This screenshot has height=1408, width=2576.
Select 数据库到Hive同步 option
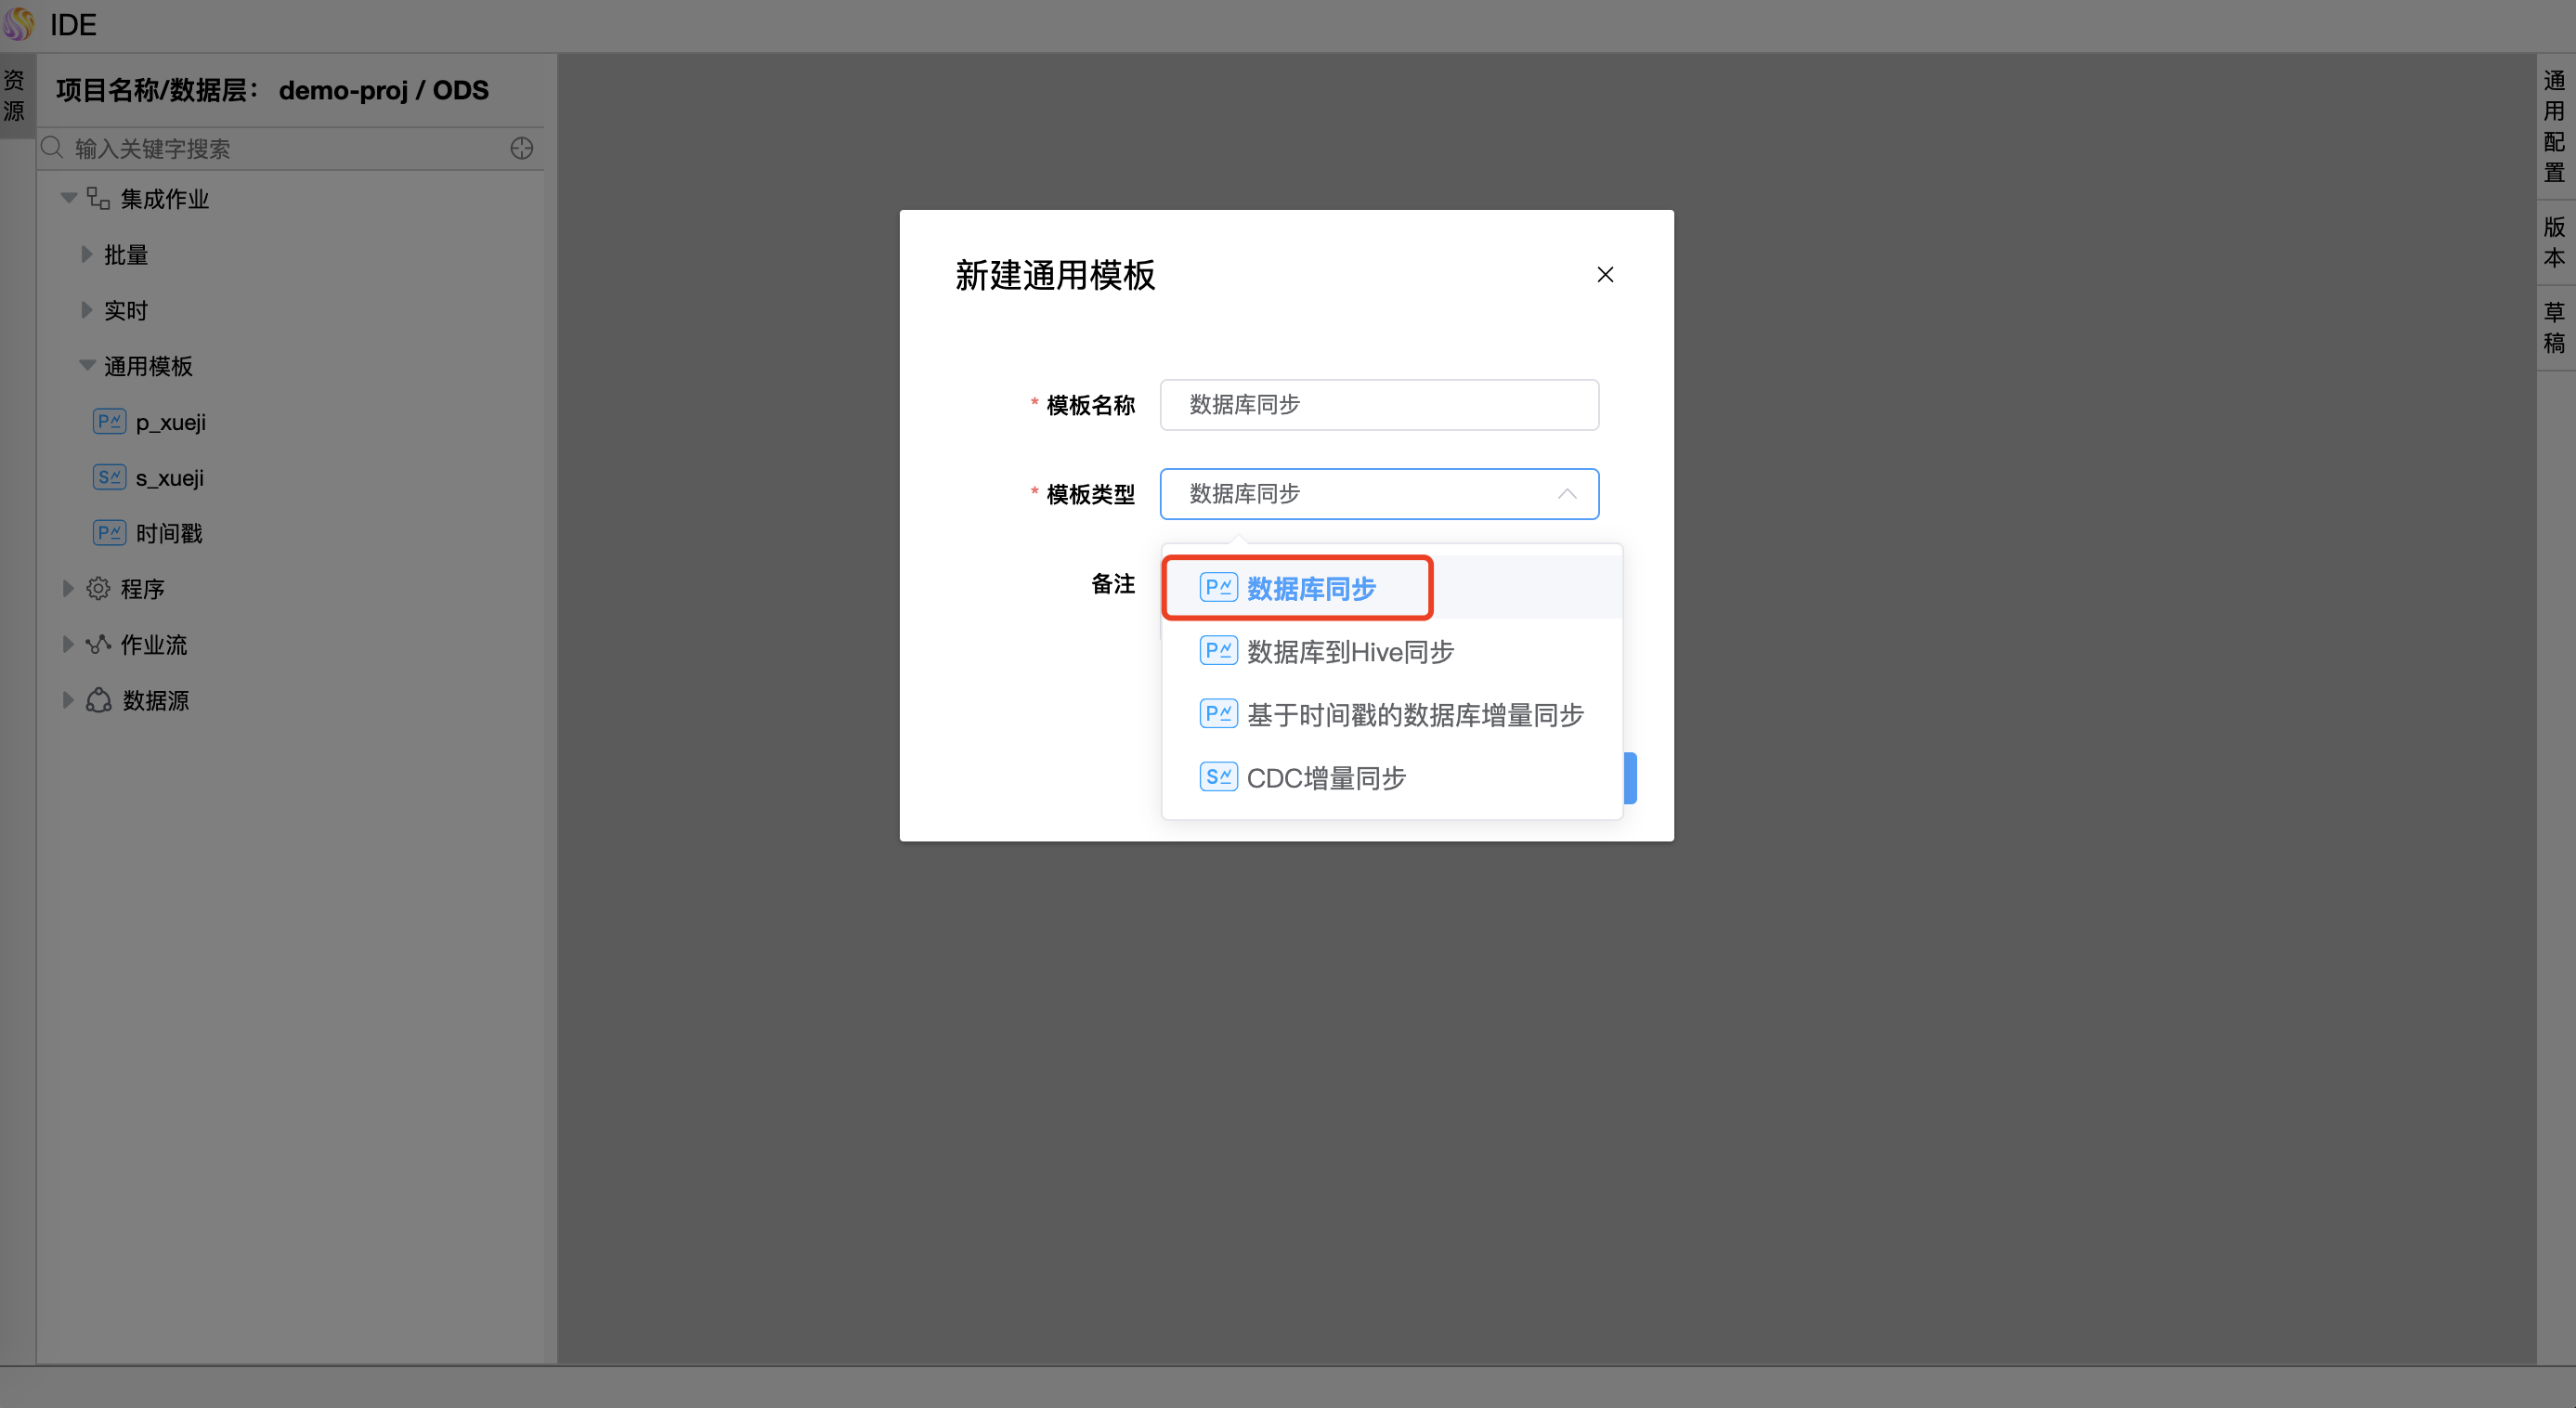1349,652
